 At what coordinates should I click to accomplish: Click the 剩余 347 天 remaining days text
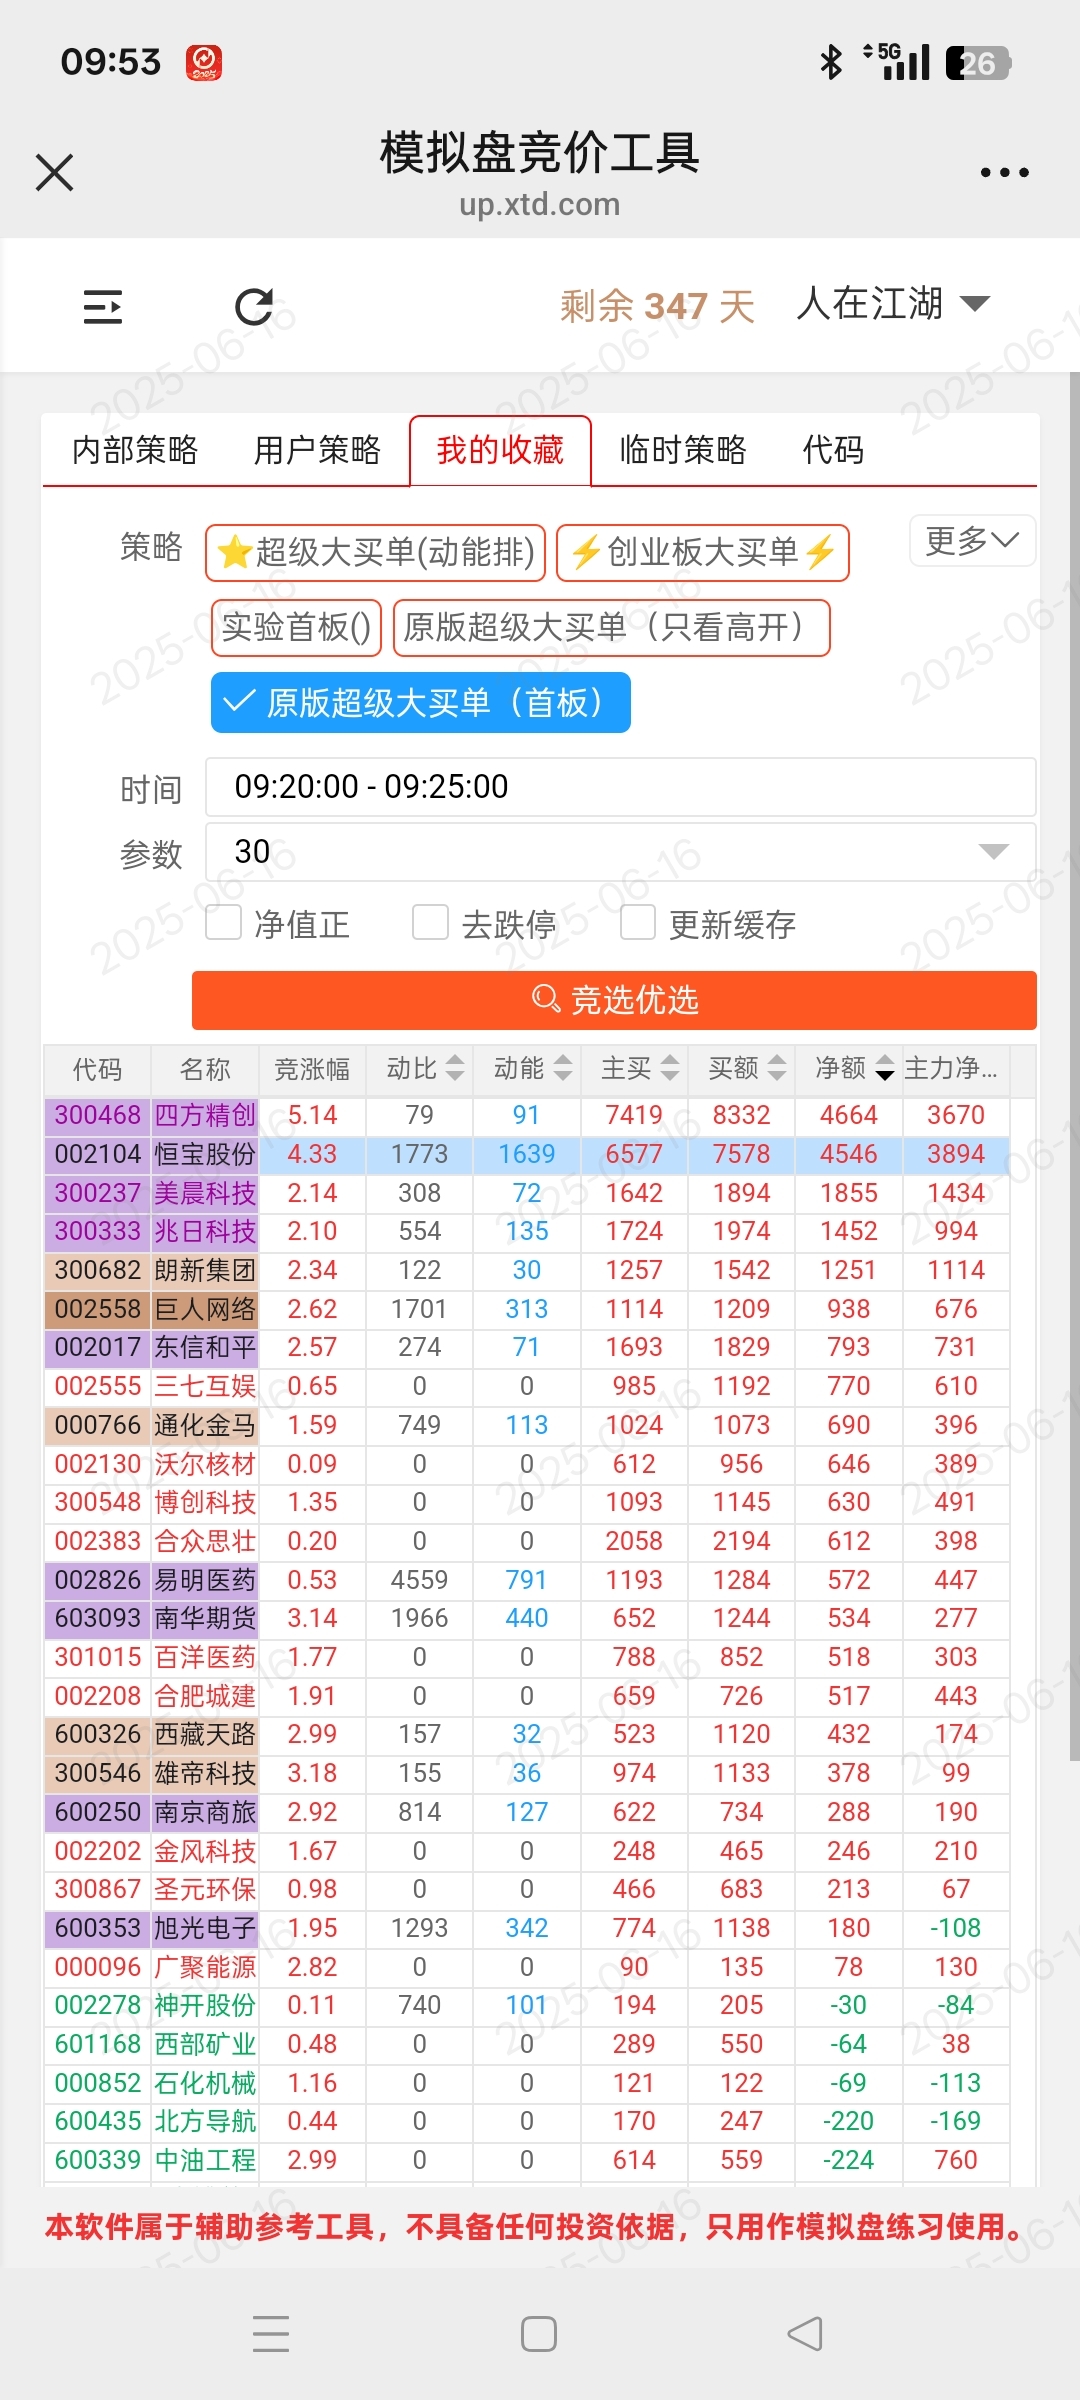tap(657, 306)
